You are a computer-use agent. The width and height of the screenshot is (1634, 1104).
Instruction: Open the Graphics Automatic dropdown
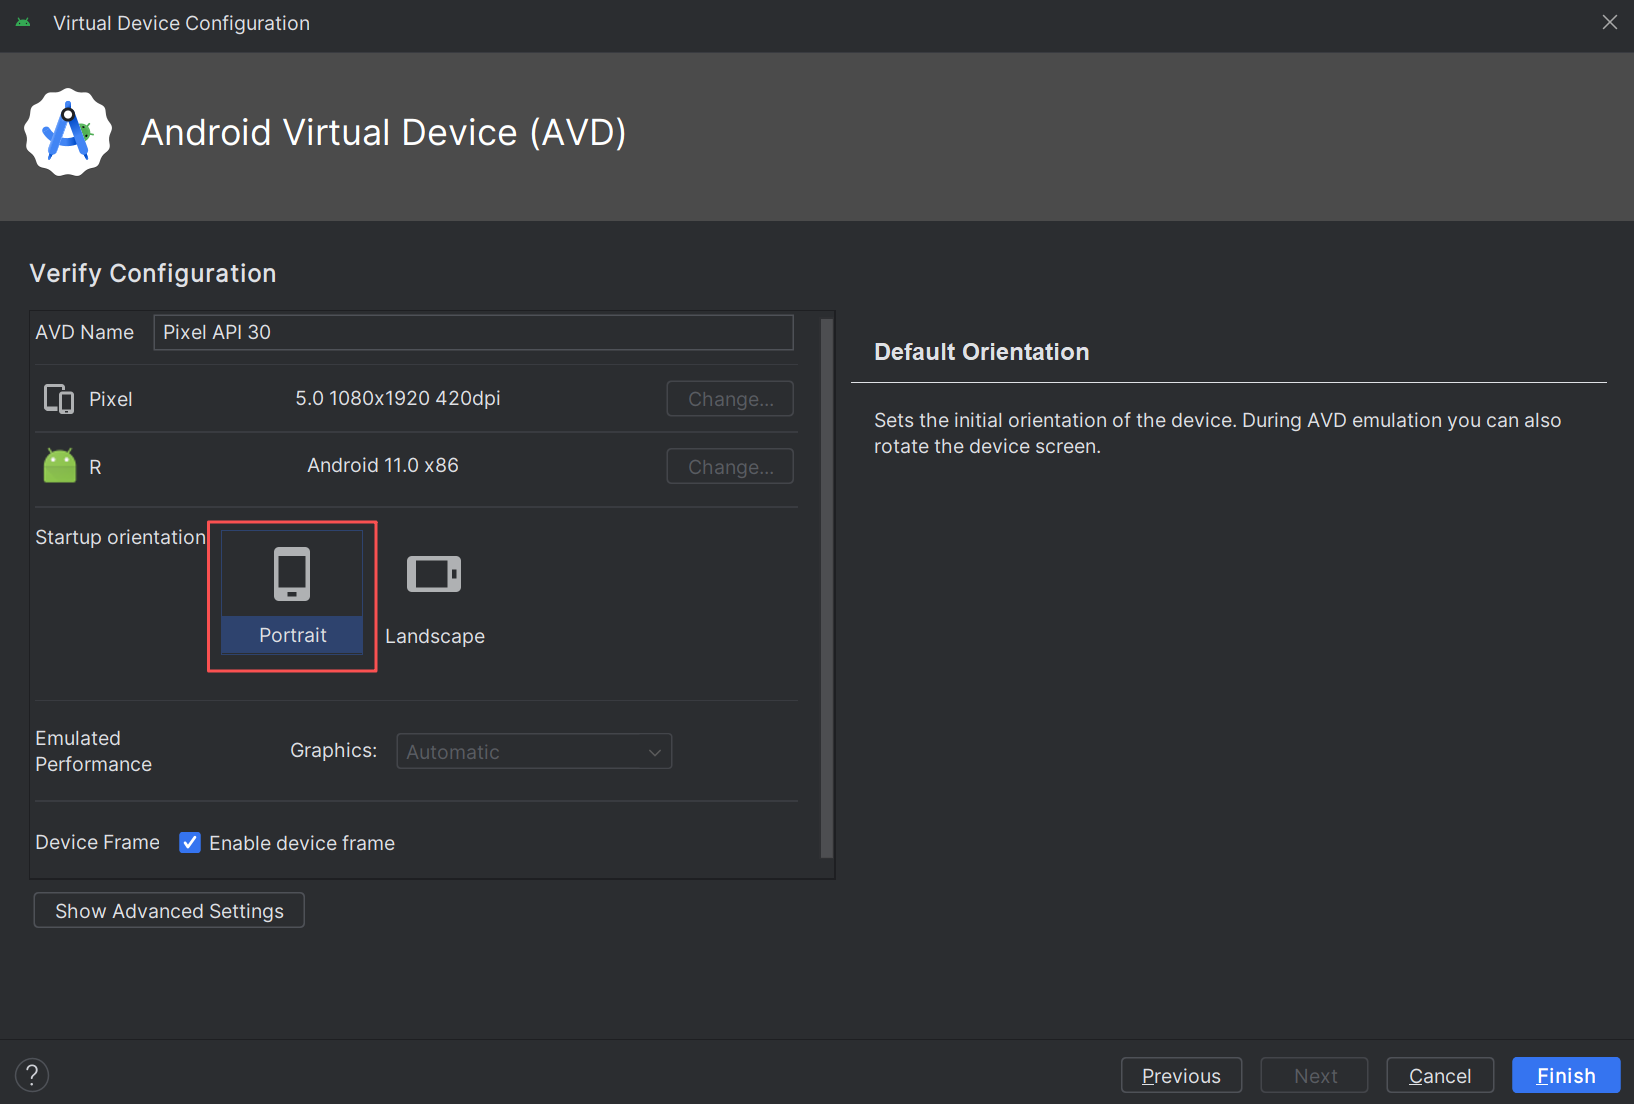(534, 752)
